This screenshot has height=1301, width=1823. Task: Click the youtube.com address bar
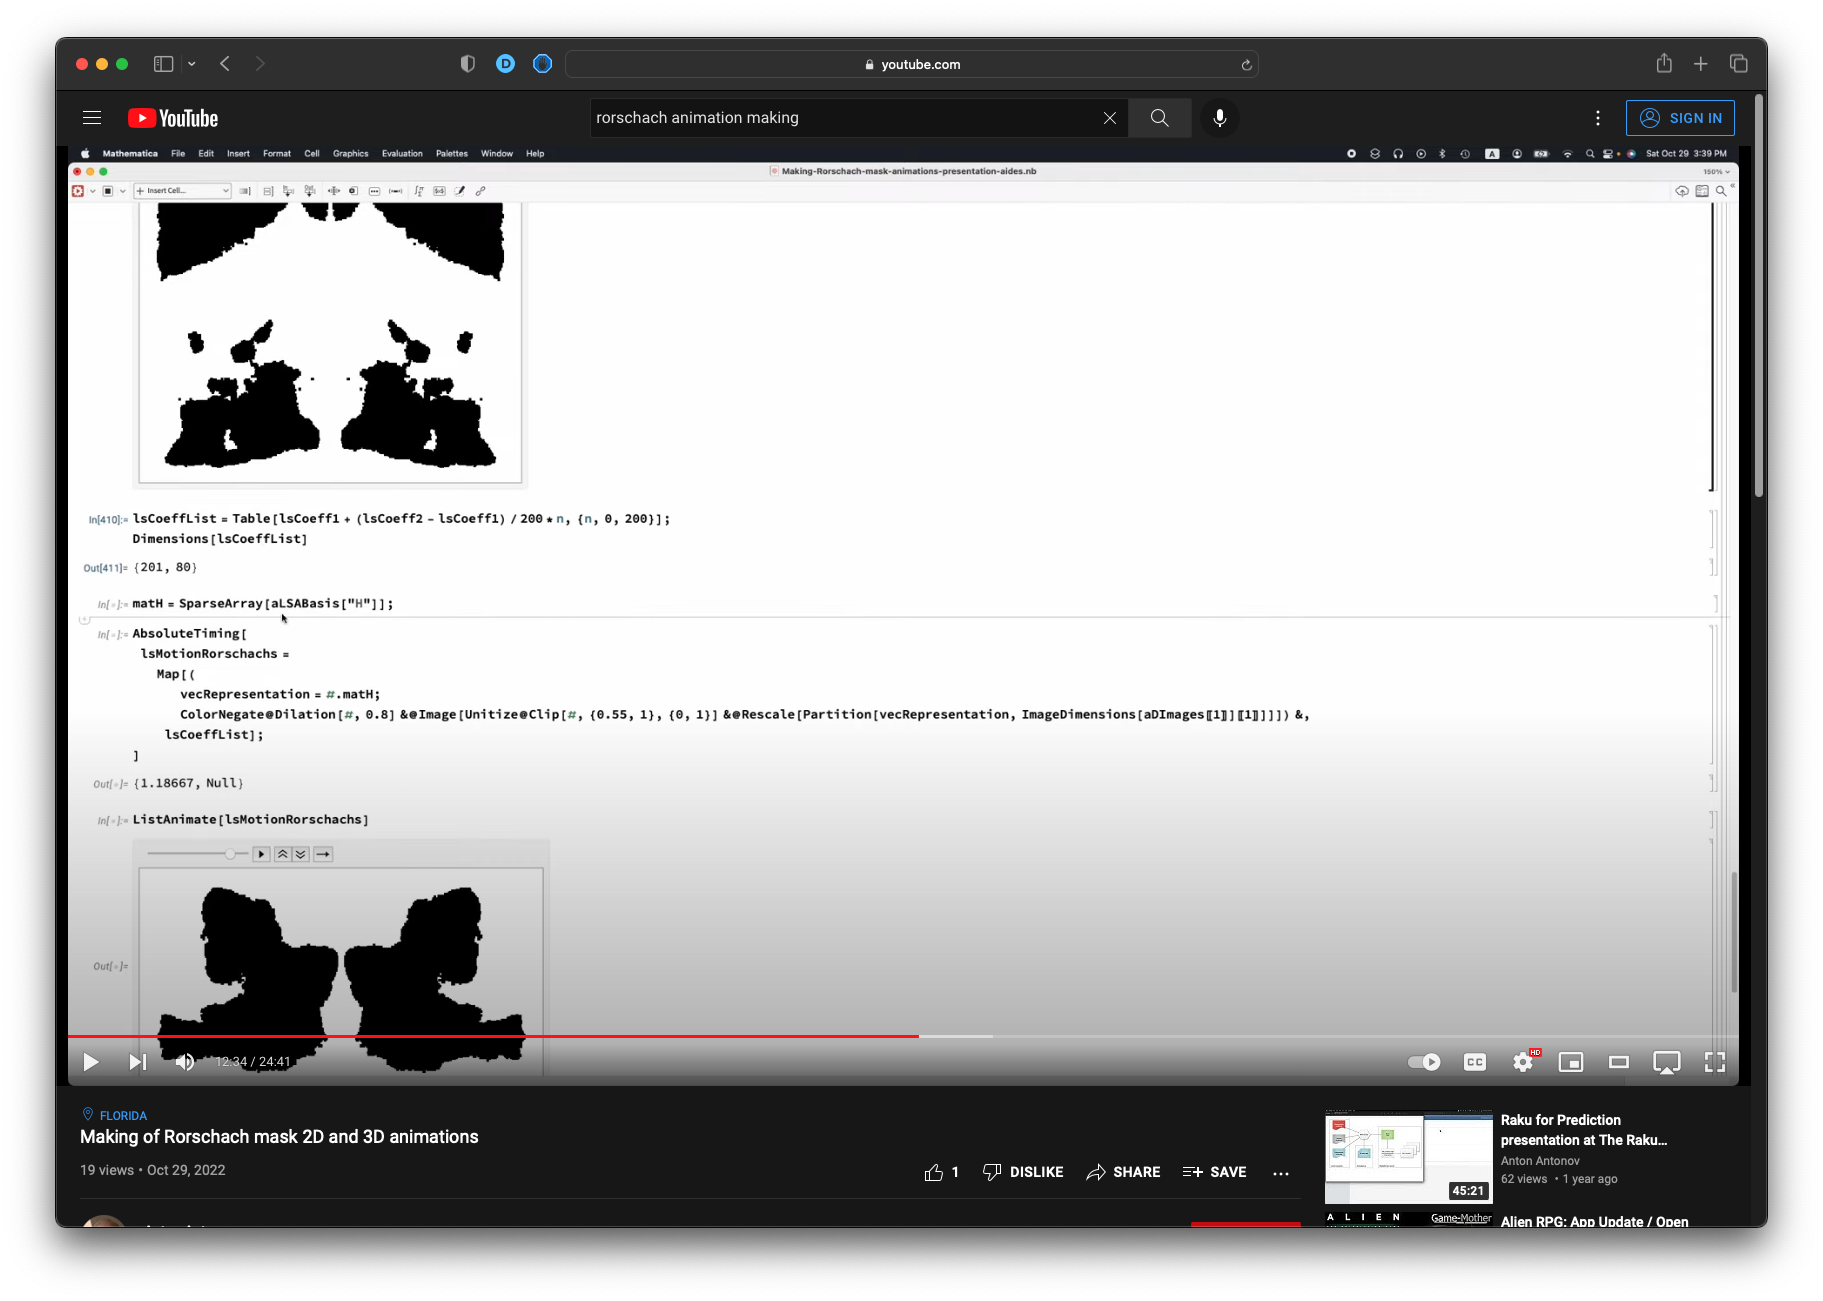coord(911,64)
